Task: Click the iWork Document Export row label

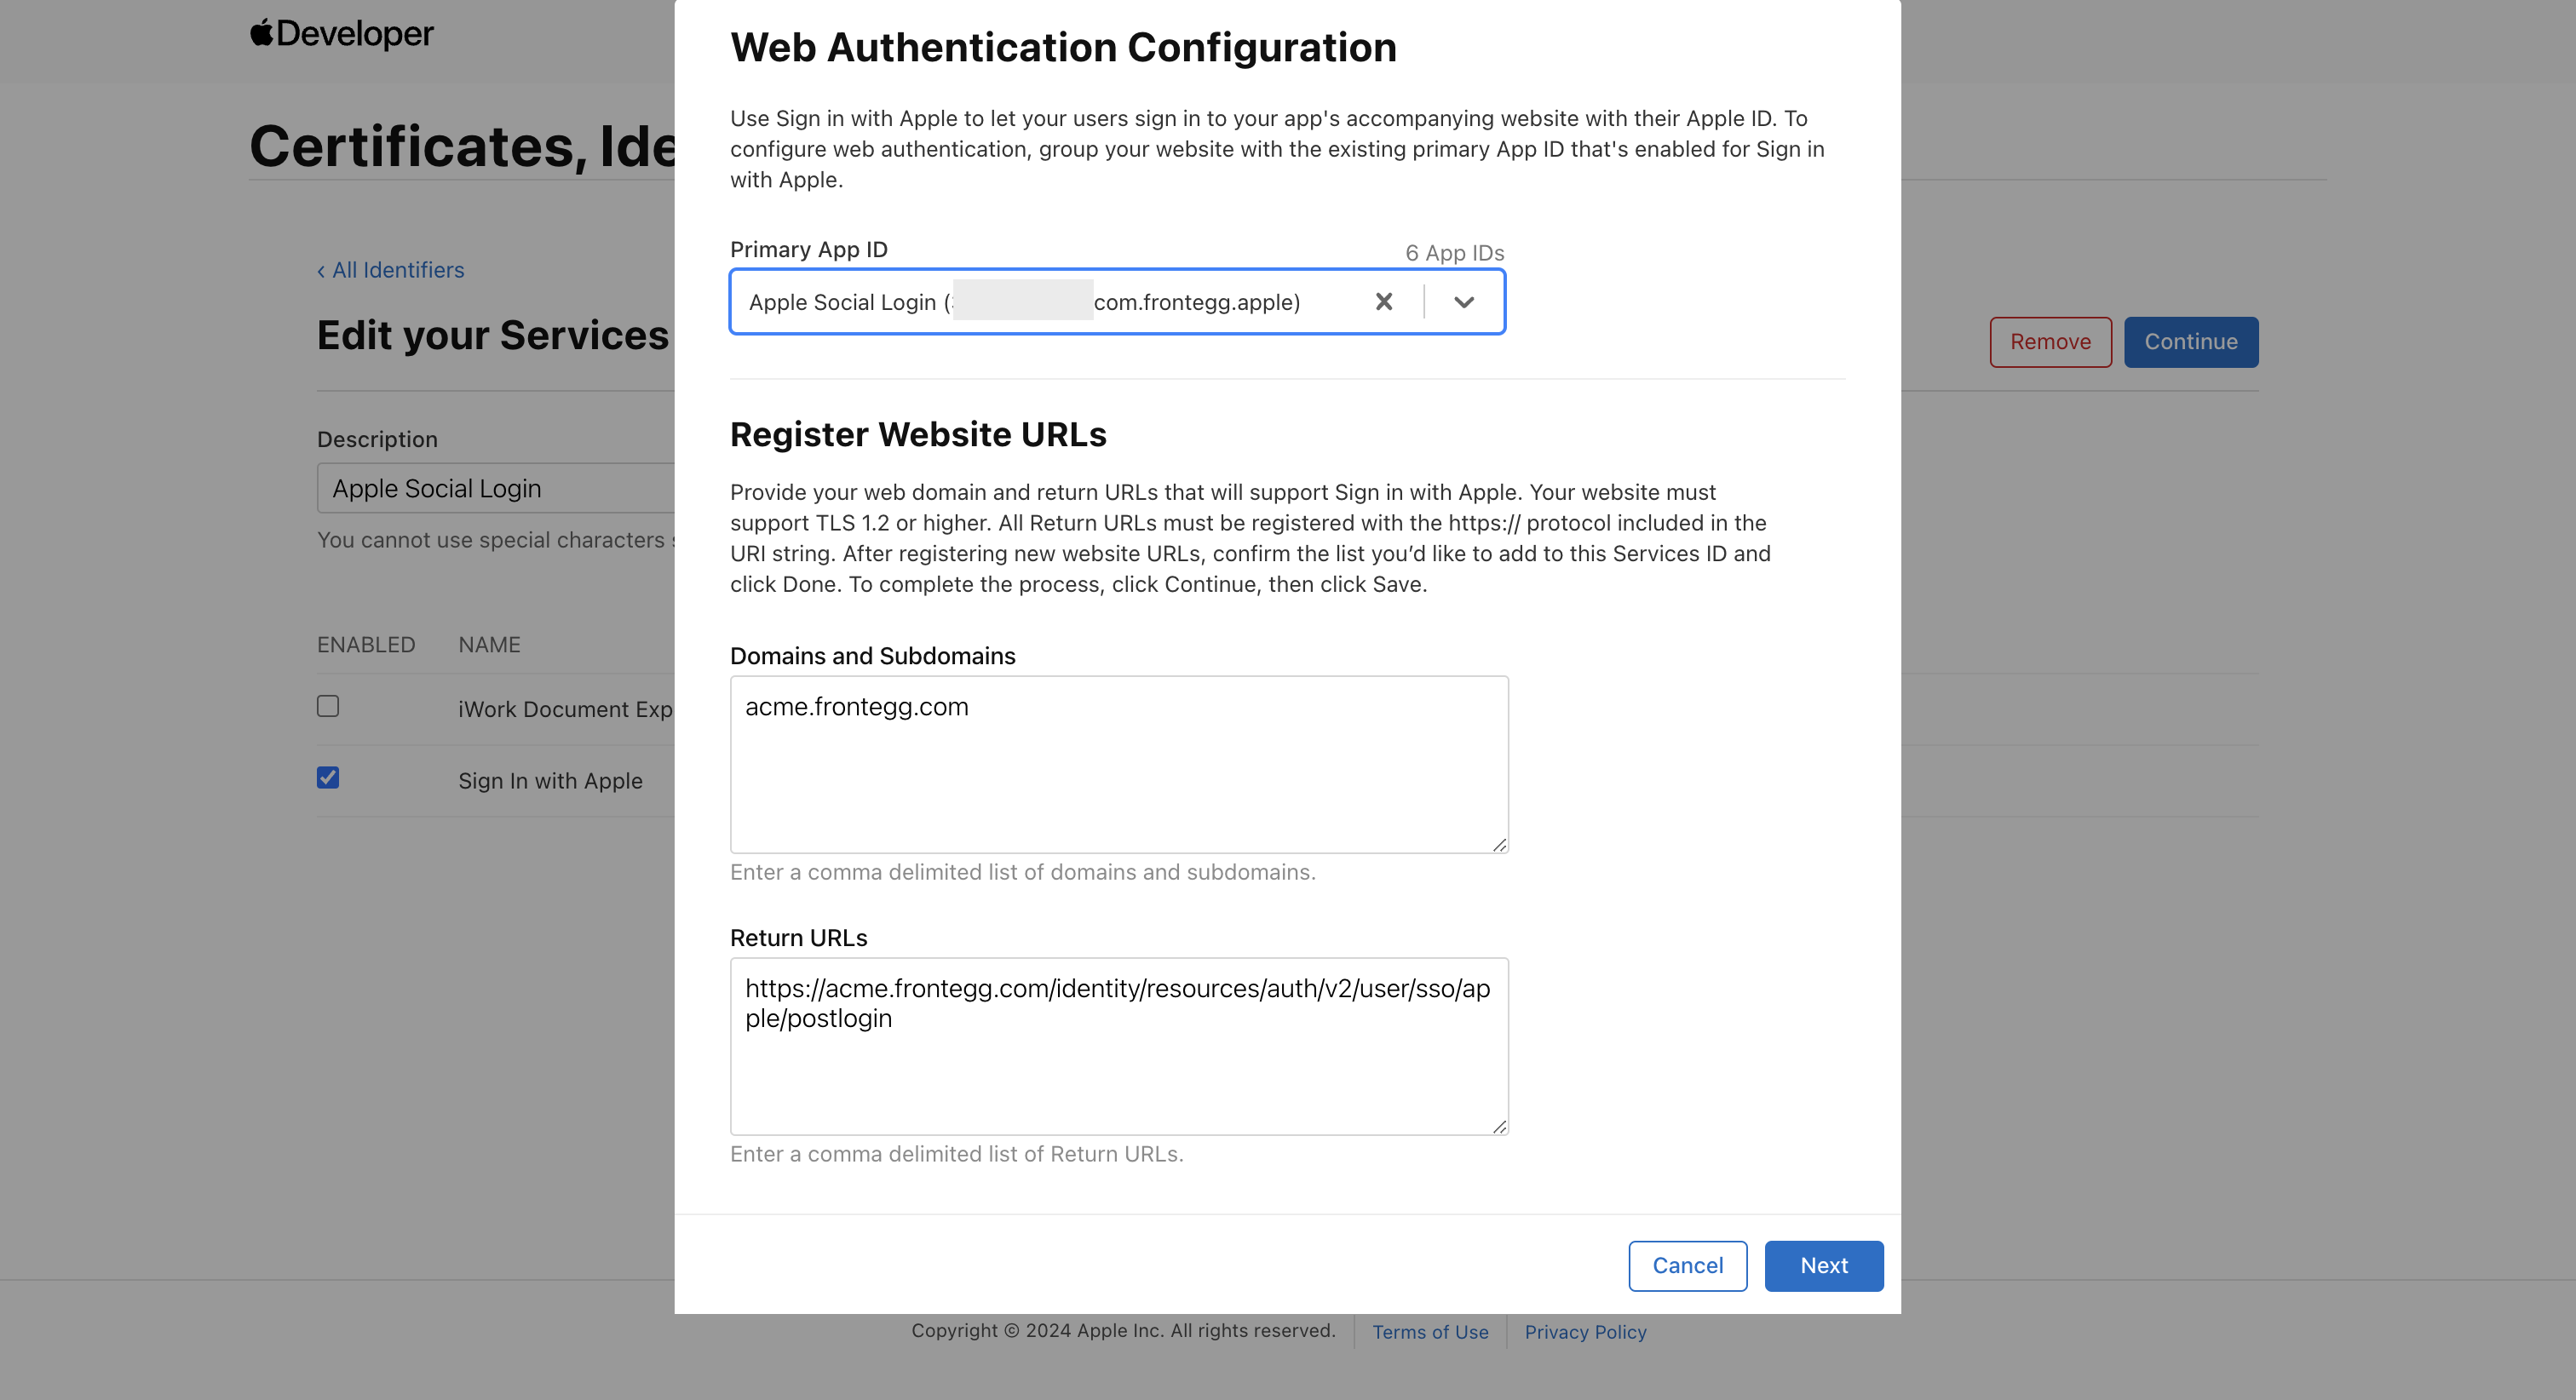Action: [565, 709]
